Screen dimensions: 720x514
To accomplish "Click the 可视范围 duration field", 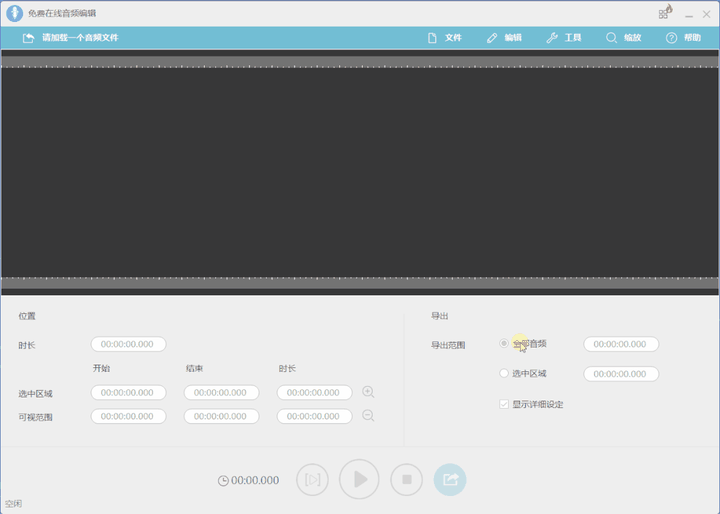I will pos(315,416).
